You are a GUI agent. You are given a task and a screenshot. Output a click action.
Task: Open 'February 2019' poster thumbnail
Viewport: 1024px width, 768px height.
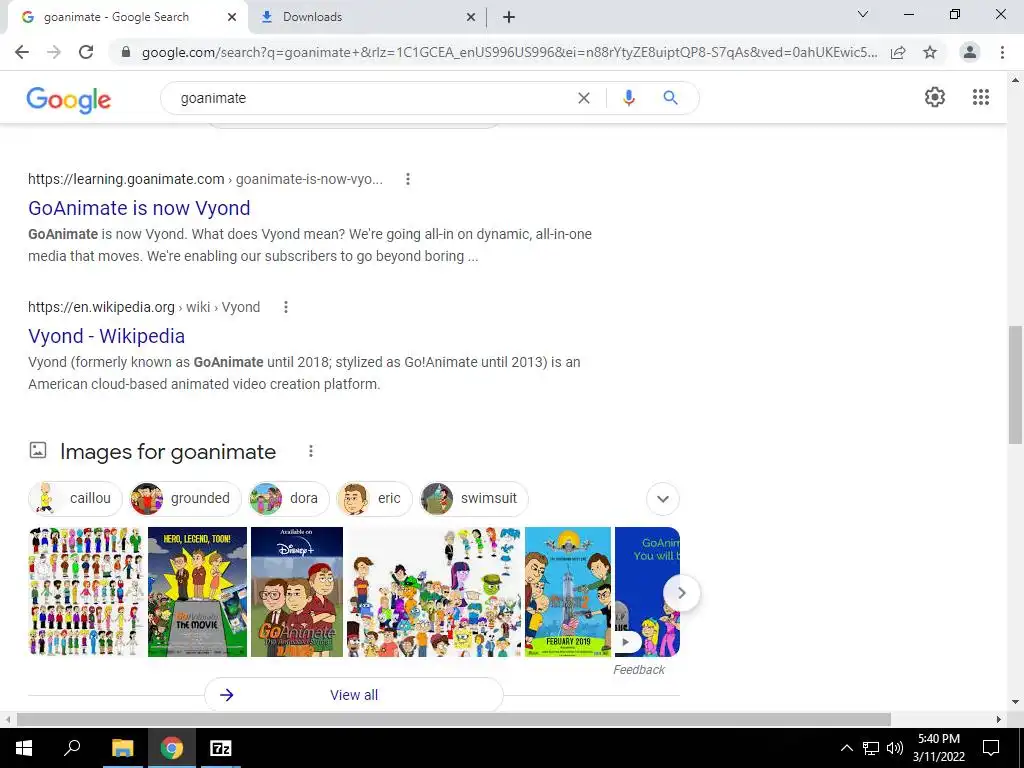pos(568,592)
